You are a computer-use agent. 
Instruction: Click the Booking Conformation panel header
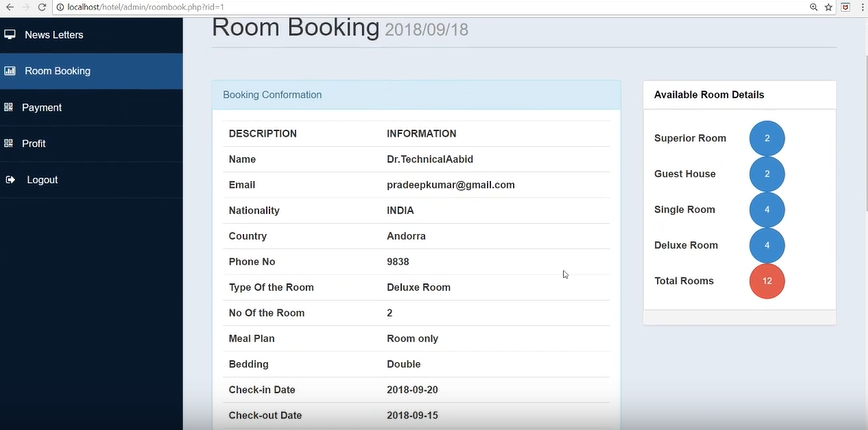(x=416, y=95)
